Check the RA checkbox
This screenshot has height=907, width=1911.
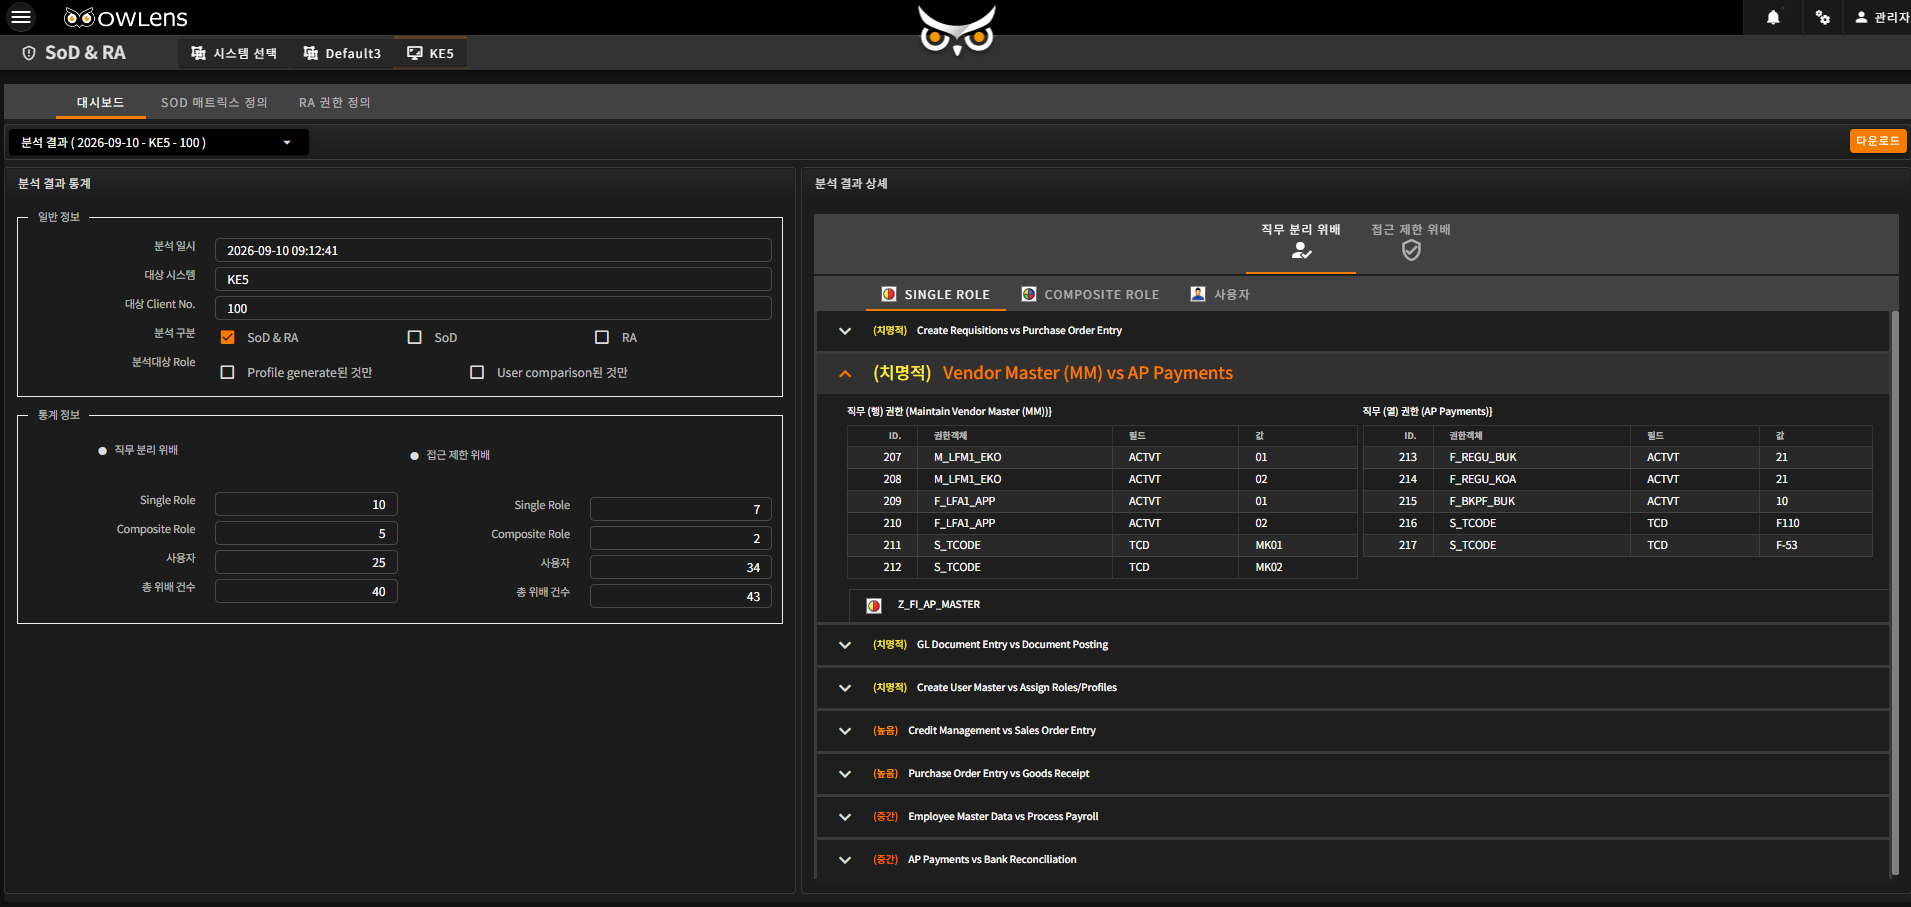[601, 337]
